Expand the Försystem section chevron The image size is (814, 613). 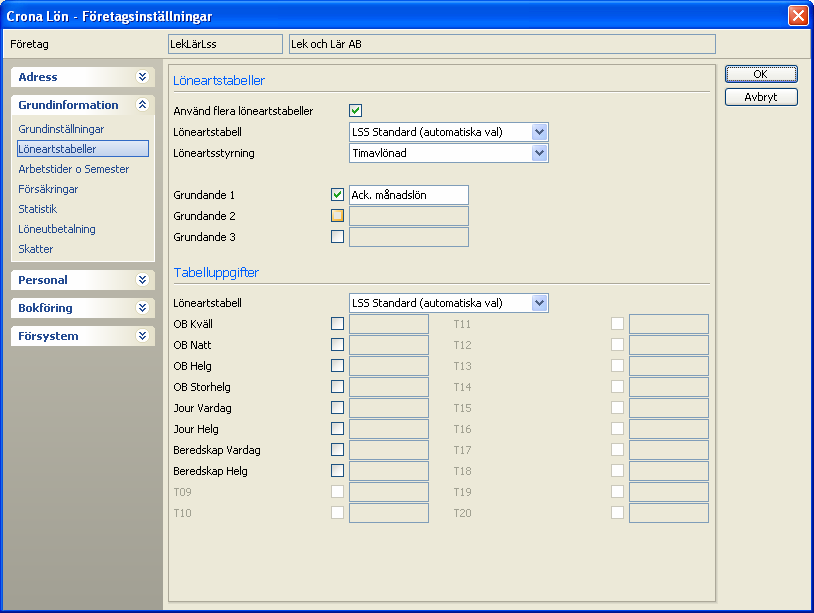pos(142,336)
